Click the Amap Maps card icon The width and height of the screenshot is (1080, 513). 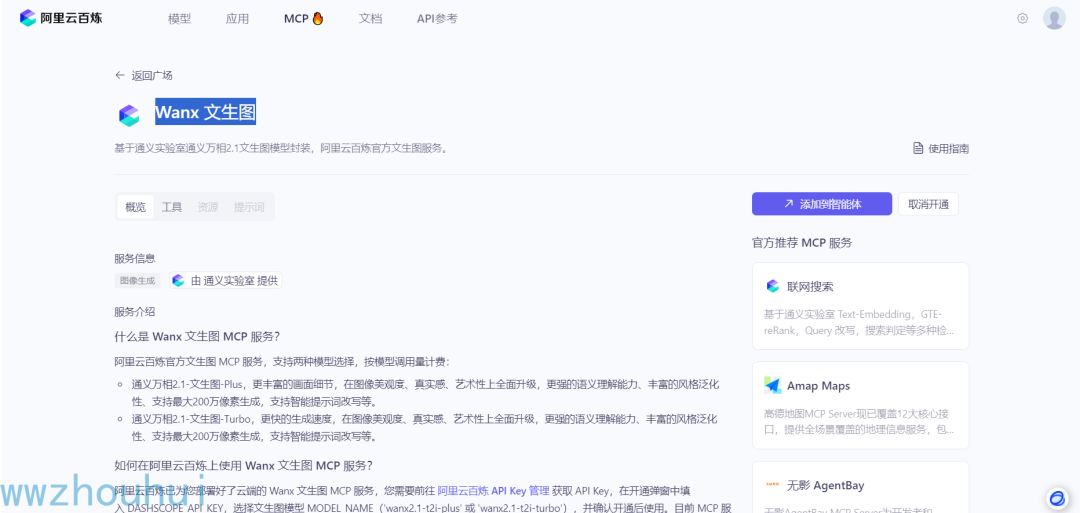coord(772,386)
